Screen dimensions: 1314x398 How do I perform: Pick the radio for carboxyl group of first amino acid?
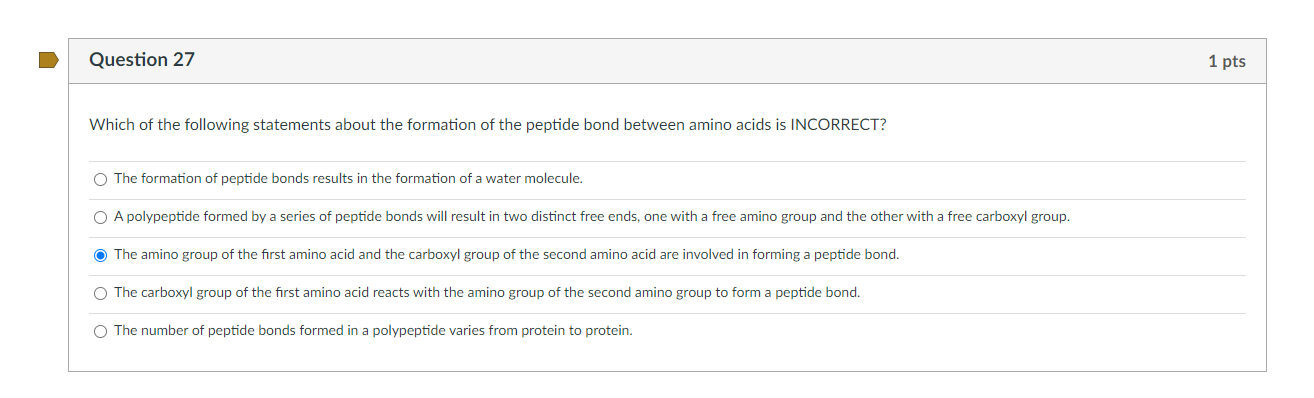tap(100, 293)
